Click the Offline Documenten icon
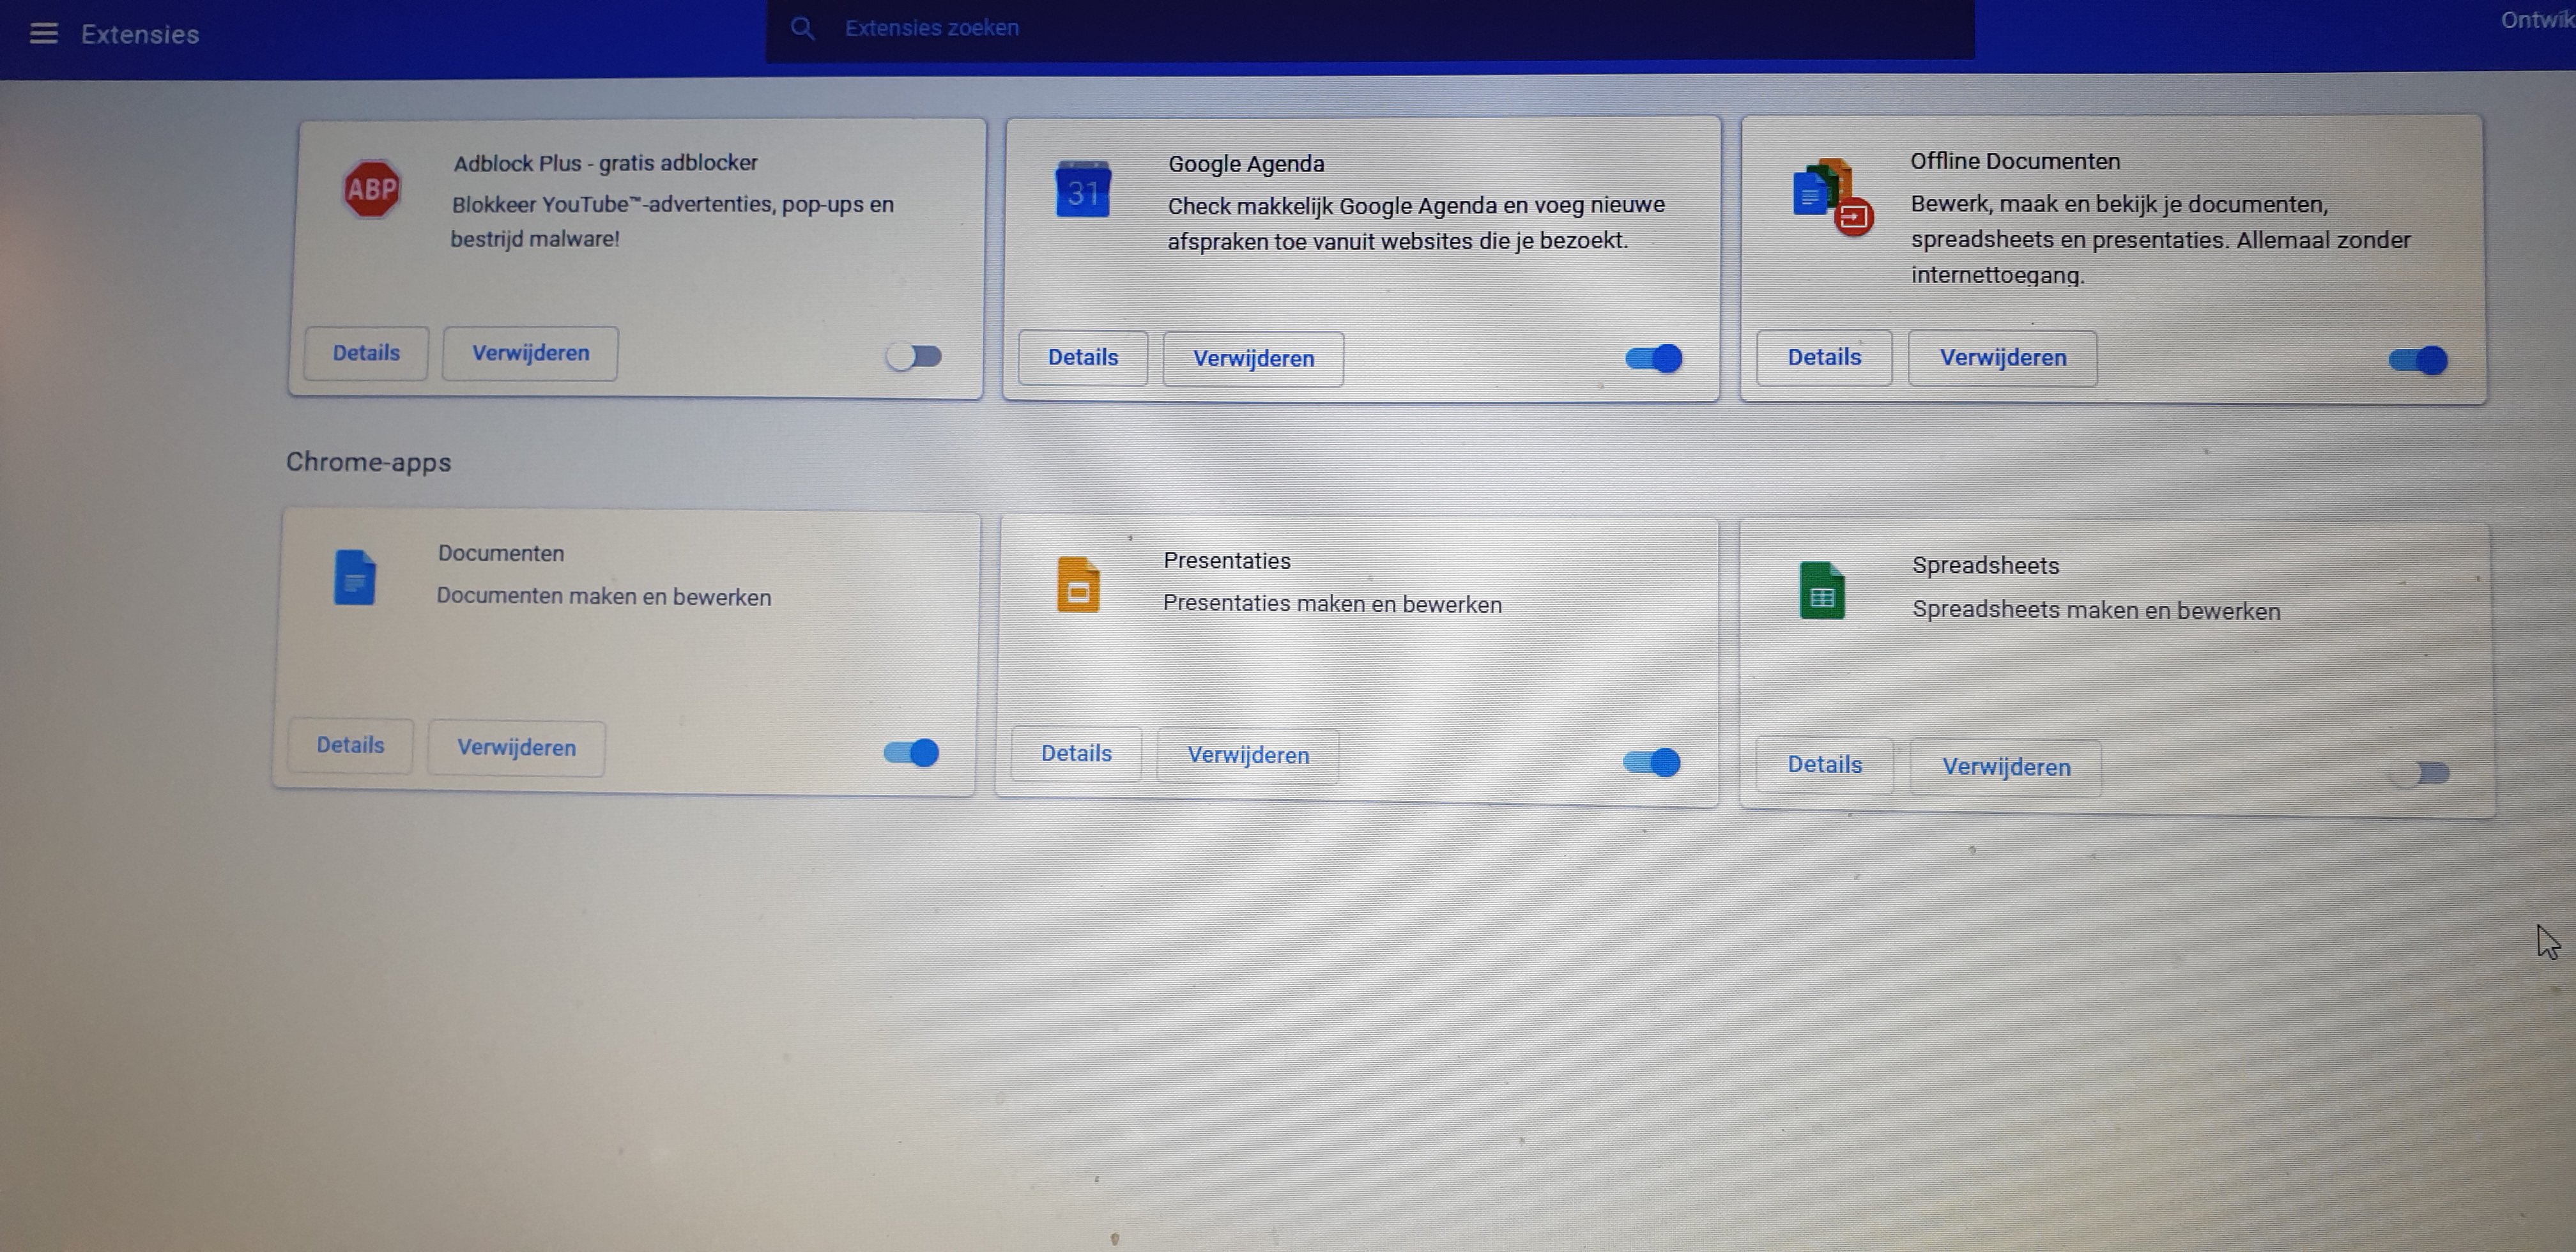Viewport: 2576px width, 1252px height. coord(1832,197)
